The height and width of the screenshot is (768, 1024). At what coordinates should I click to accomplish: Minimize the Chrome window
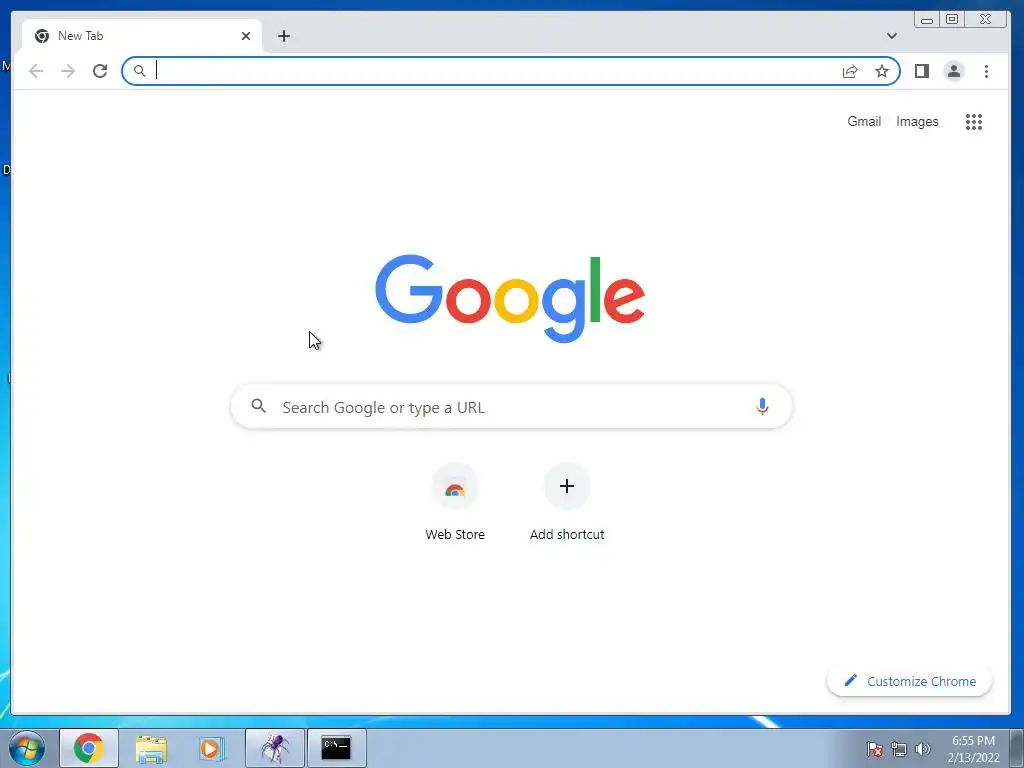pos(927,20)
